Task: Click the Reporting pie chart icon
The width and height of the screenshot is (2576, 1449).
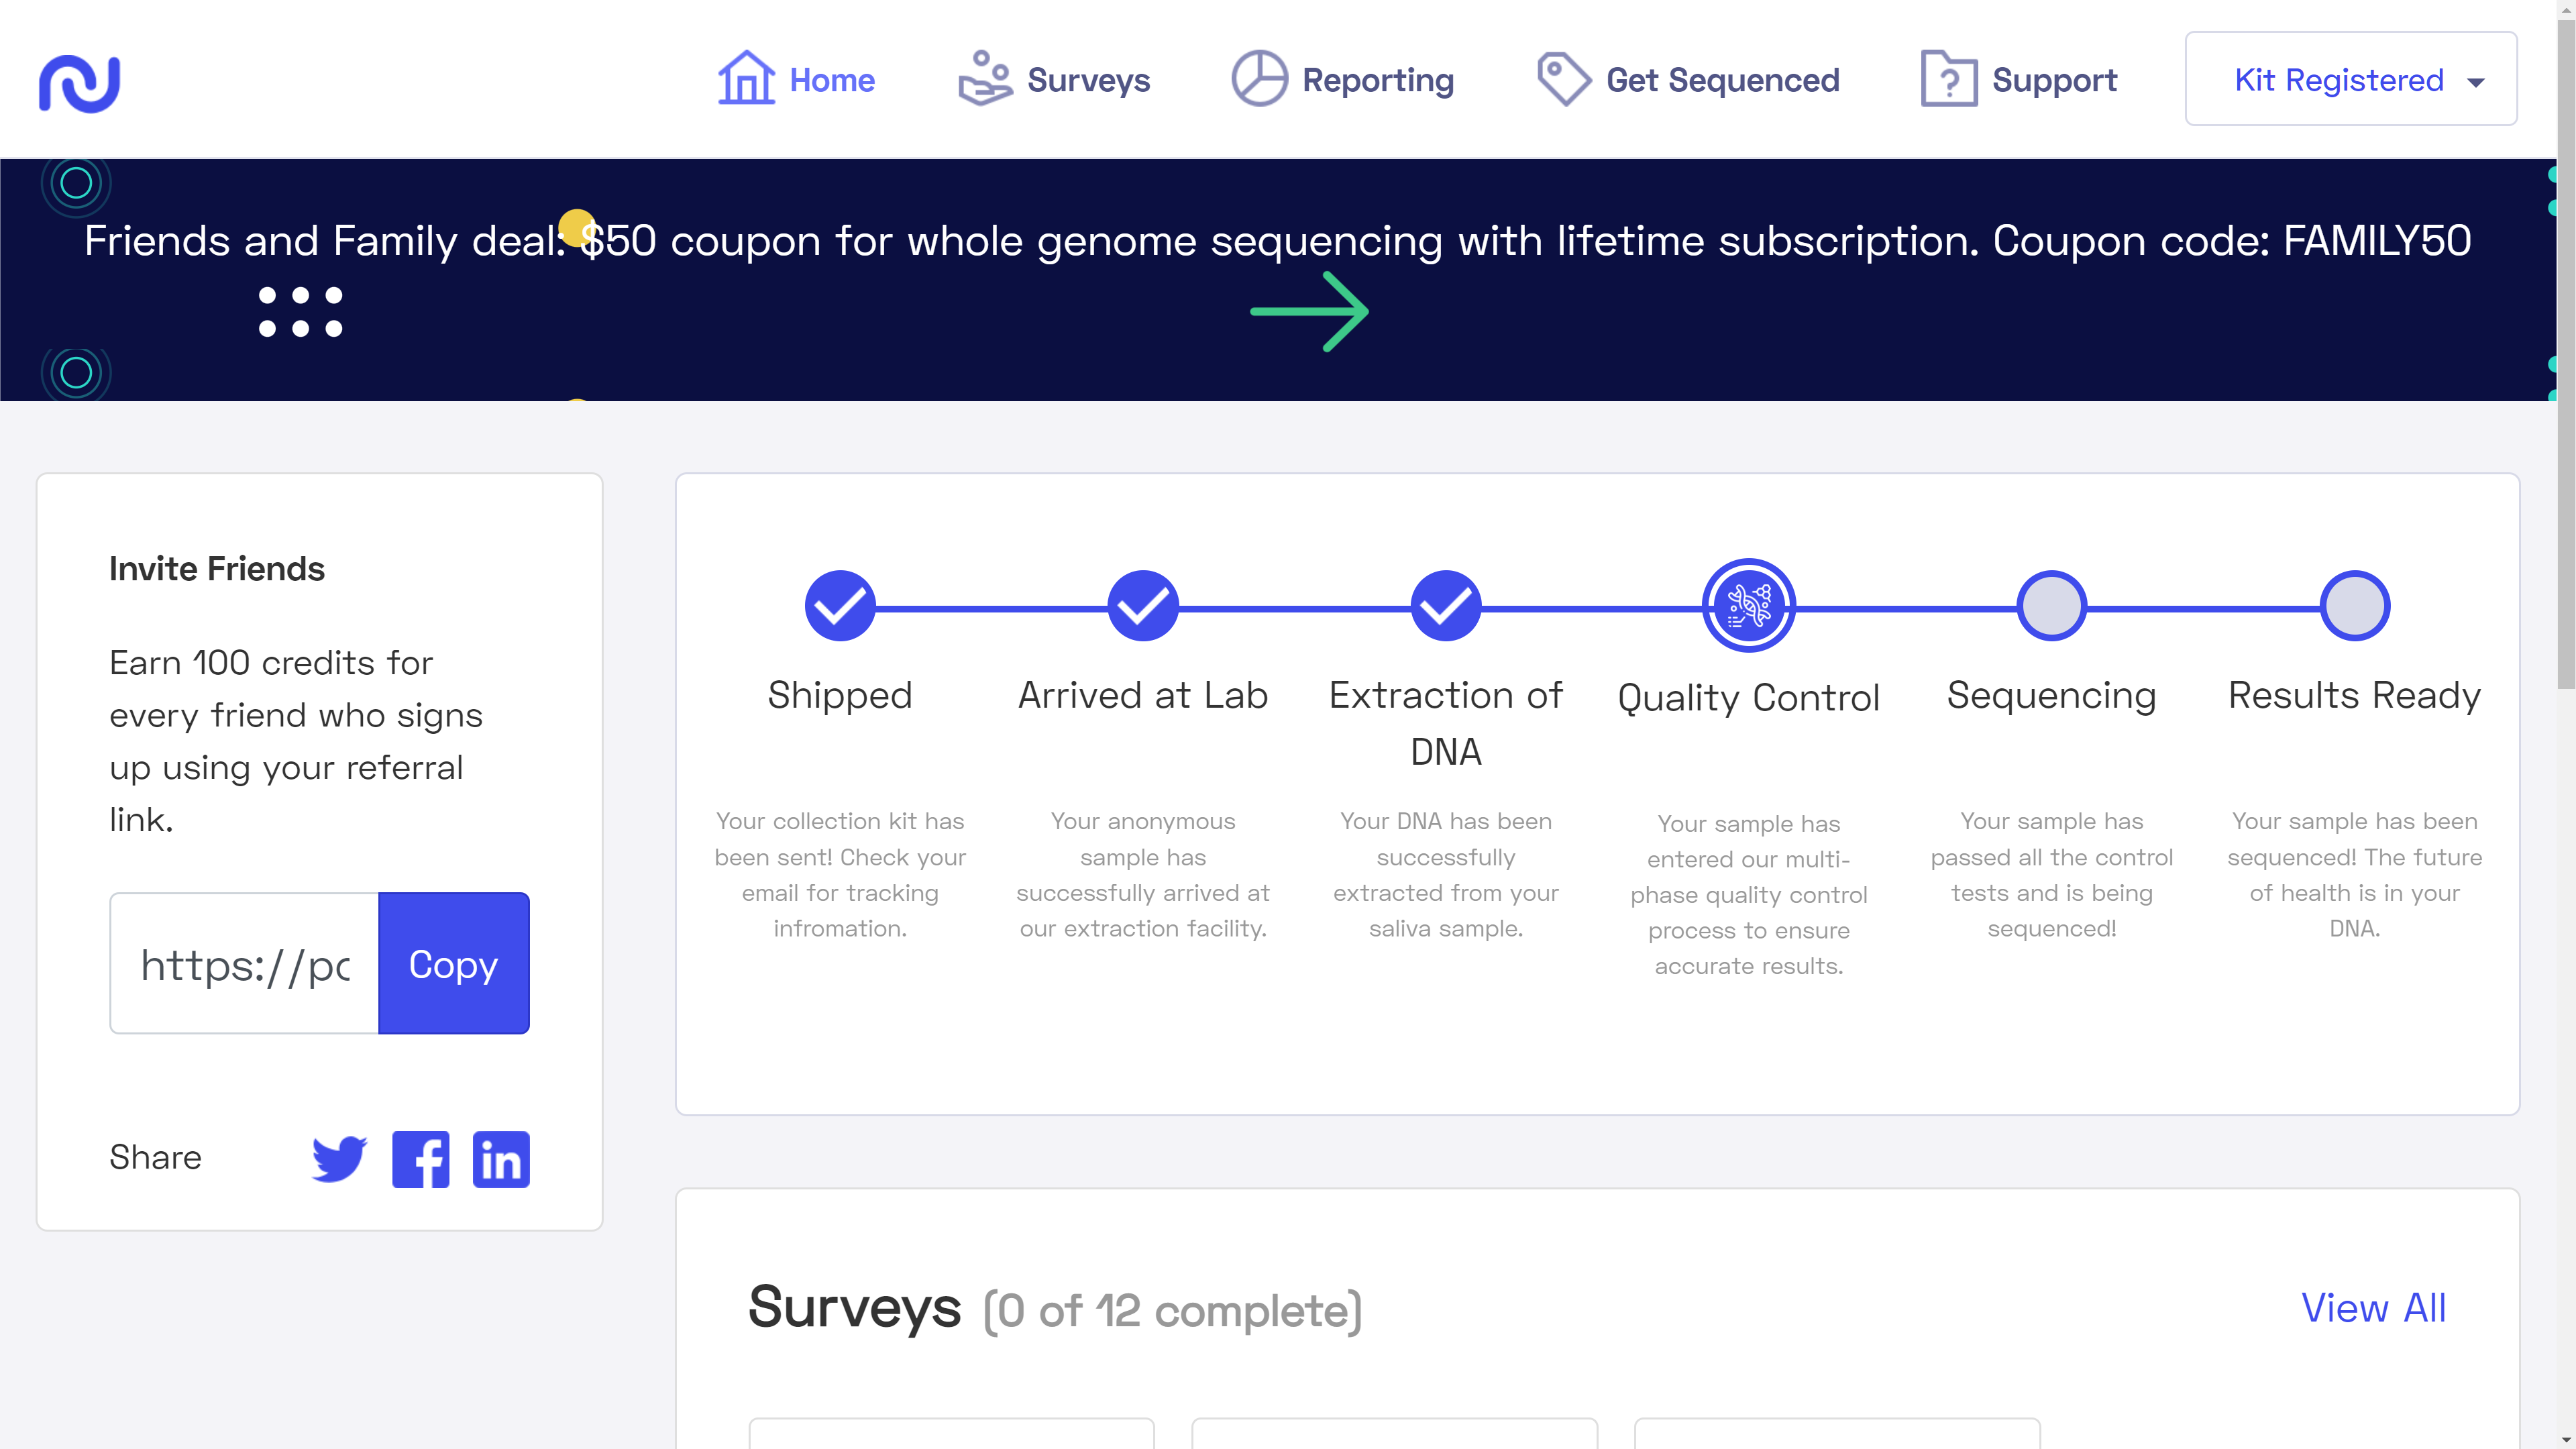Action: [x=1259, y=78]
